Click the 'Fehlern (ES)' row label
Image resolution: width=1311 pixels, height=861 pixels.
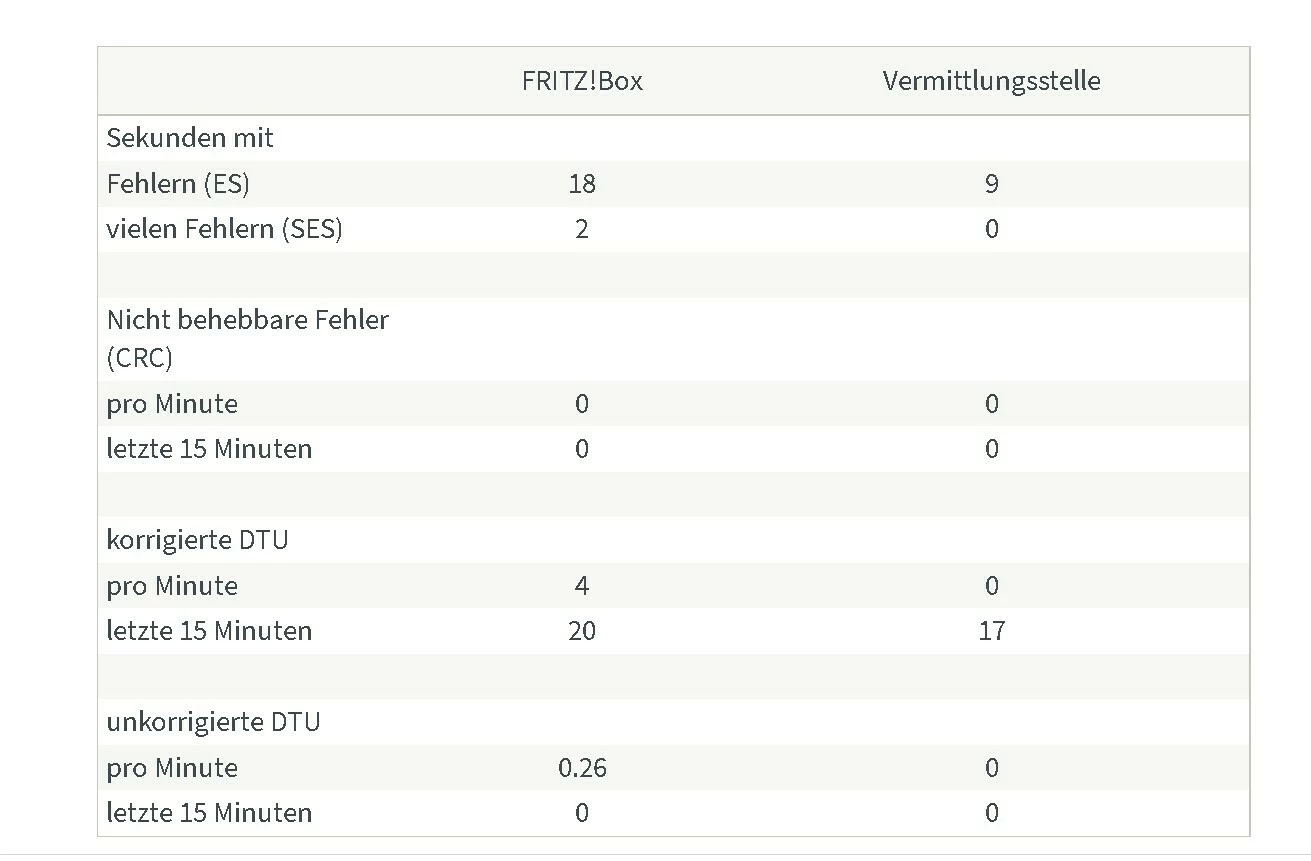click(178, 184)
